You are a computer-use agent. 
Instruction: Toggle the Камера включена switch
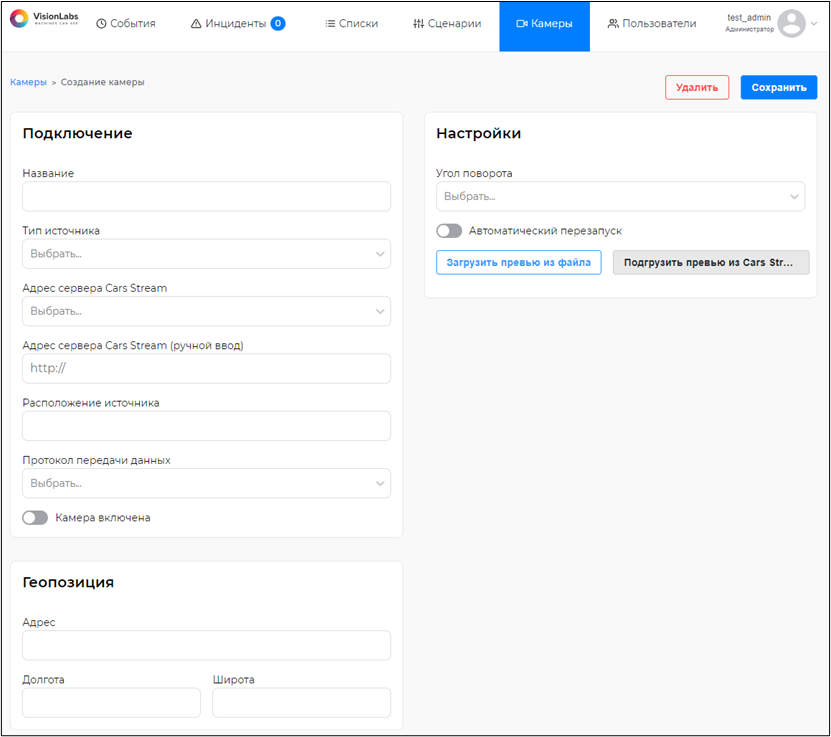tap(35, 518)
